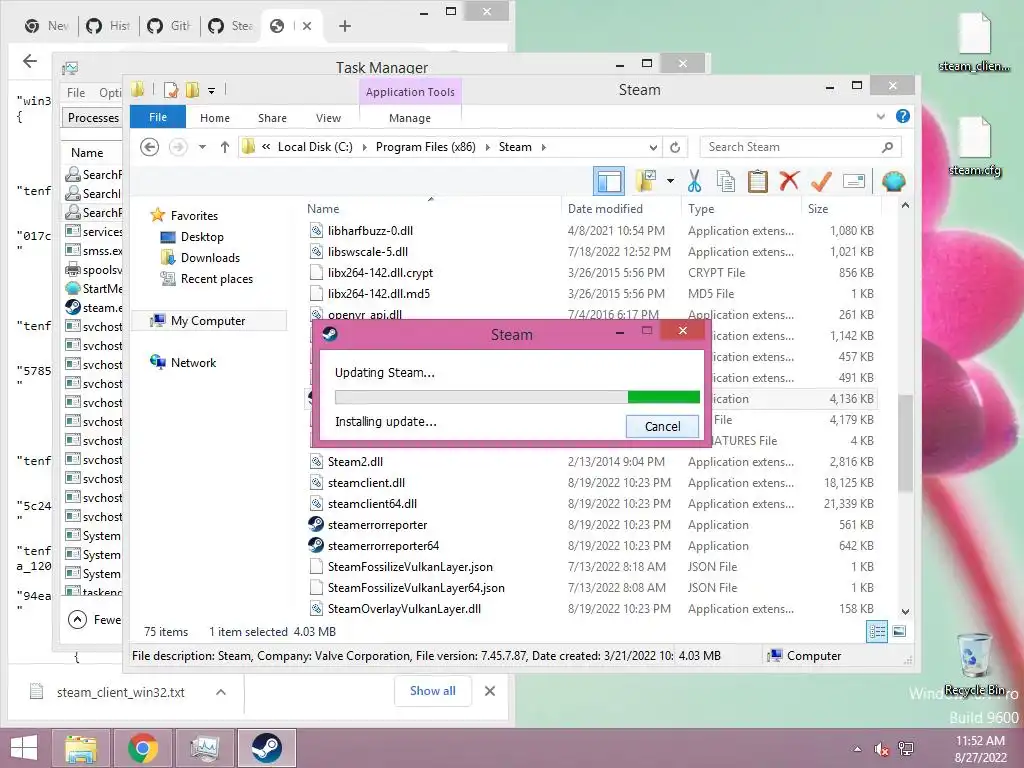Click the Copy icon in Explorer toolbar

pos(726,181)
